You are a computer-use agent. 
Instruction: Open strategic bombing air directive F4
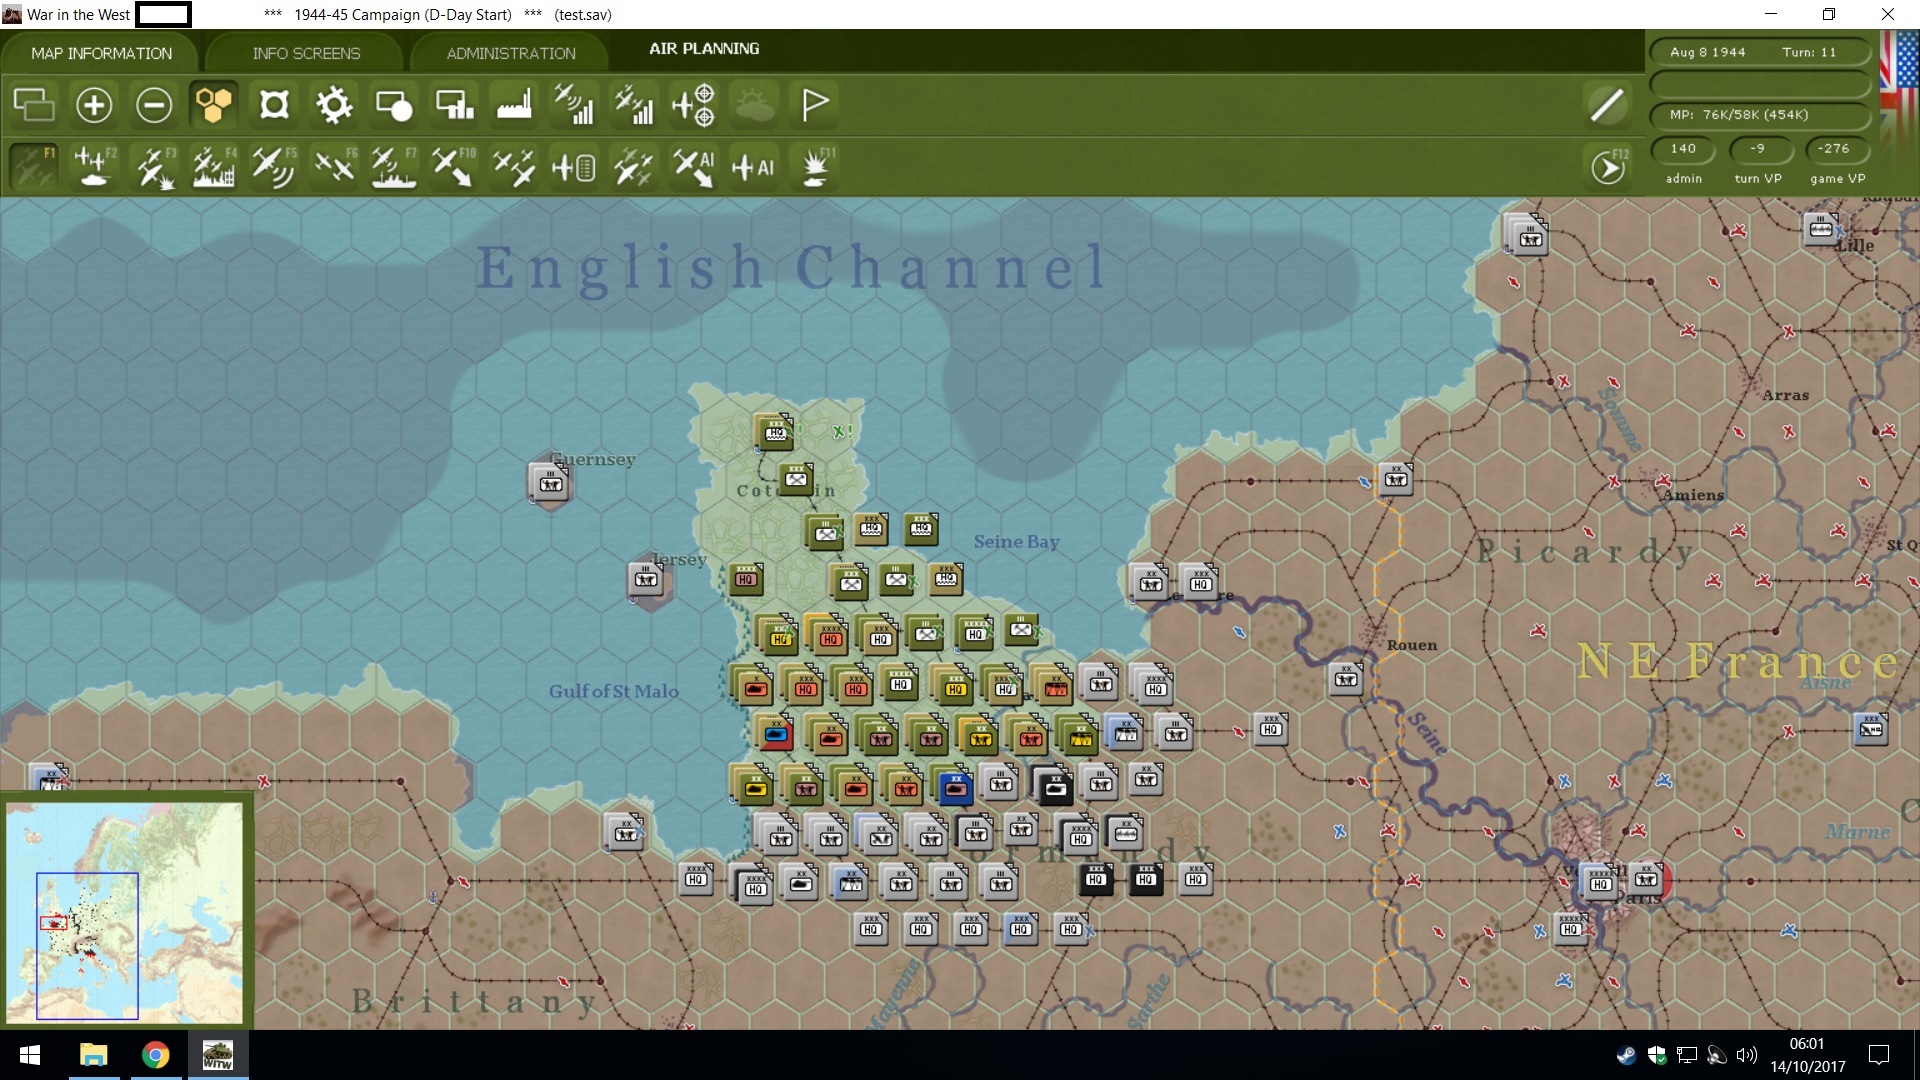[214, 167]
